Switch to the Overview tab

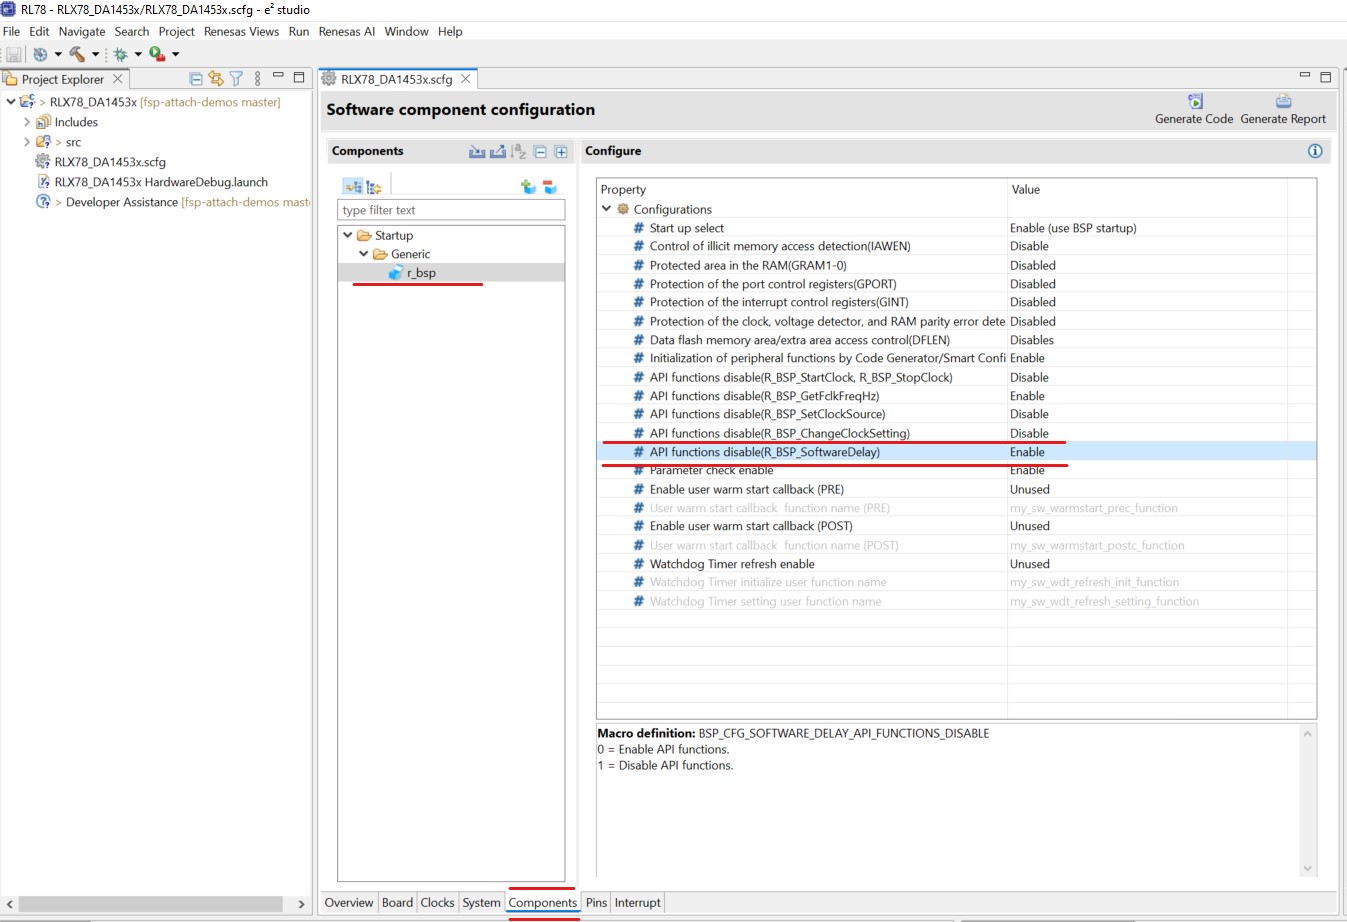click(x=349, y=903)
